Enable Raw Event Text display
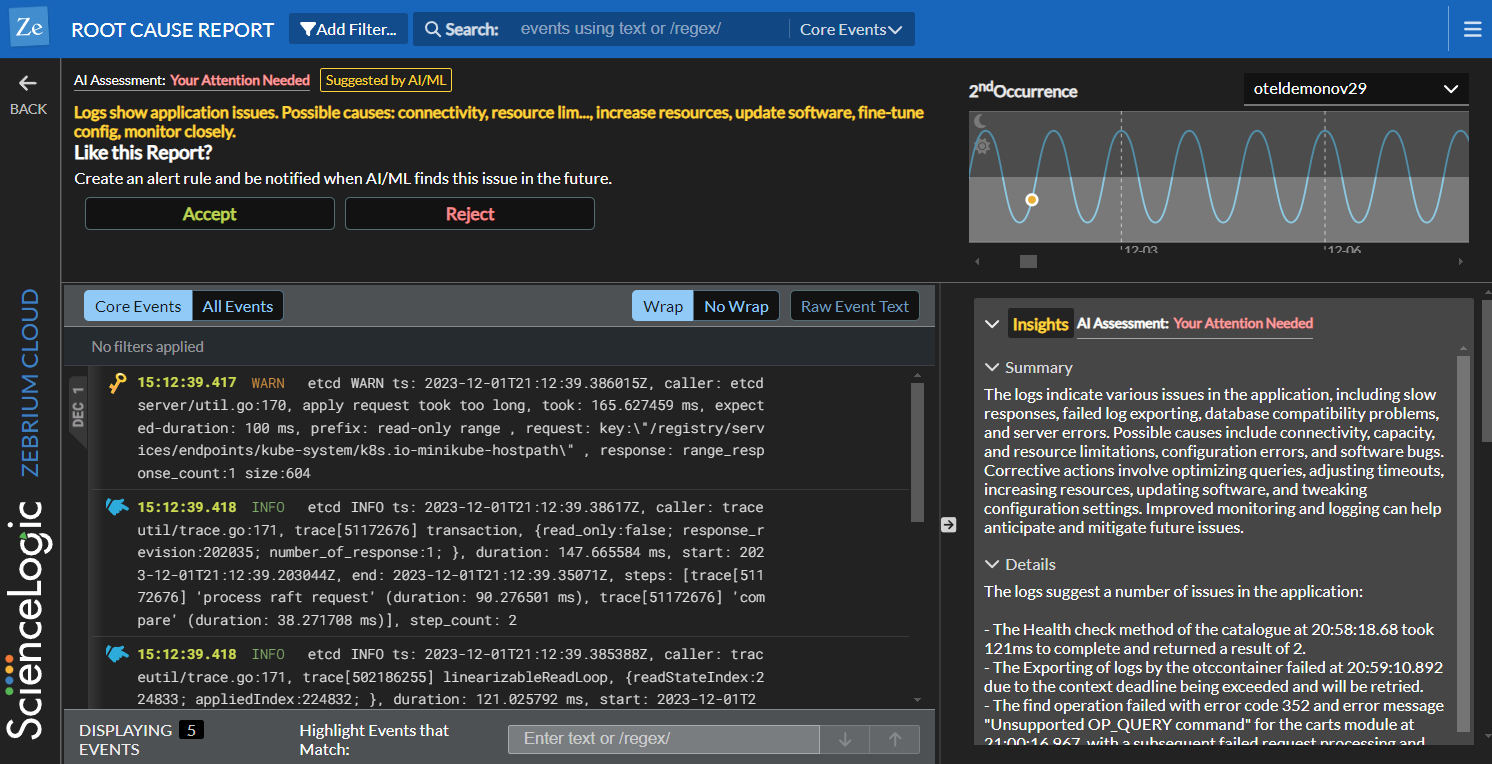Image resolution: width=1492 pixels, height=764 pixels. [x=855, y=305]
